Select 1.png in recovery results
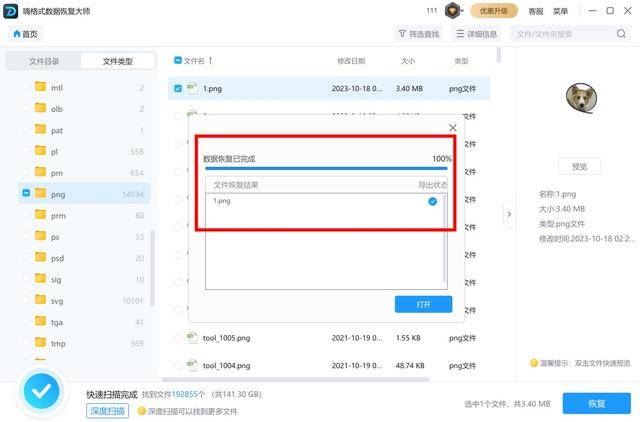Viewport: 640px width, 422px height. [222, 201]
